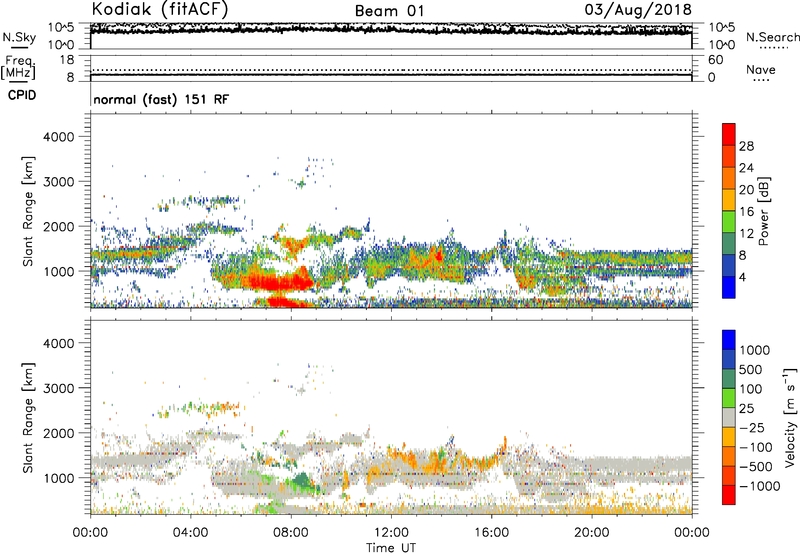Click '4000' on power panel range axis
The width and height of the screenshot is (800, 554).
59,137
